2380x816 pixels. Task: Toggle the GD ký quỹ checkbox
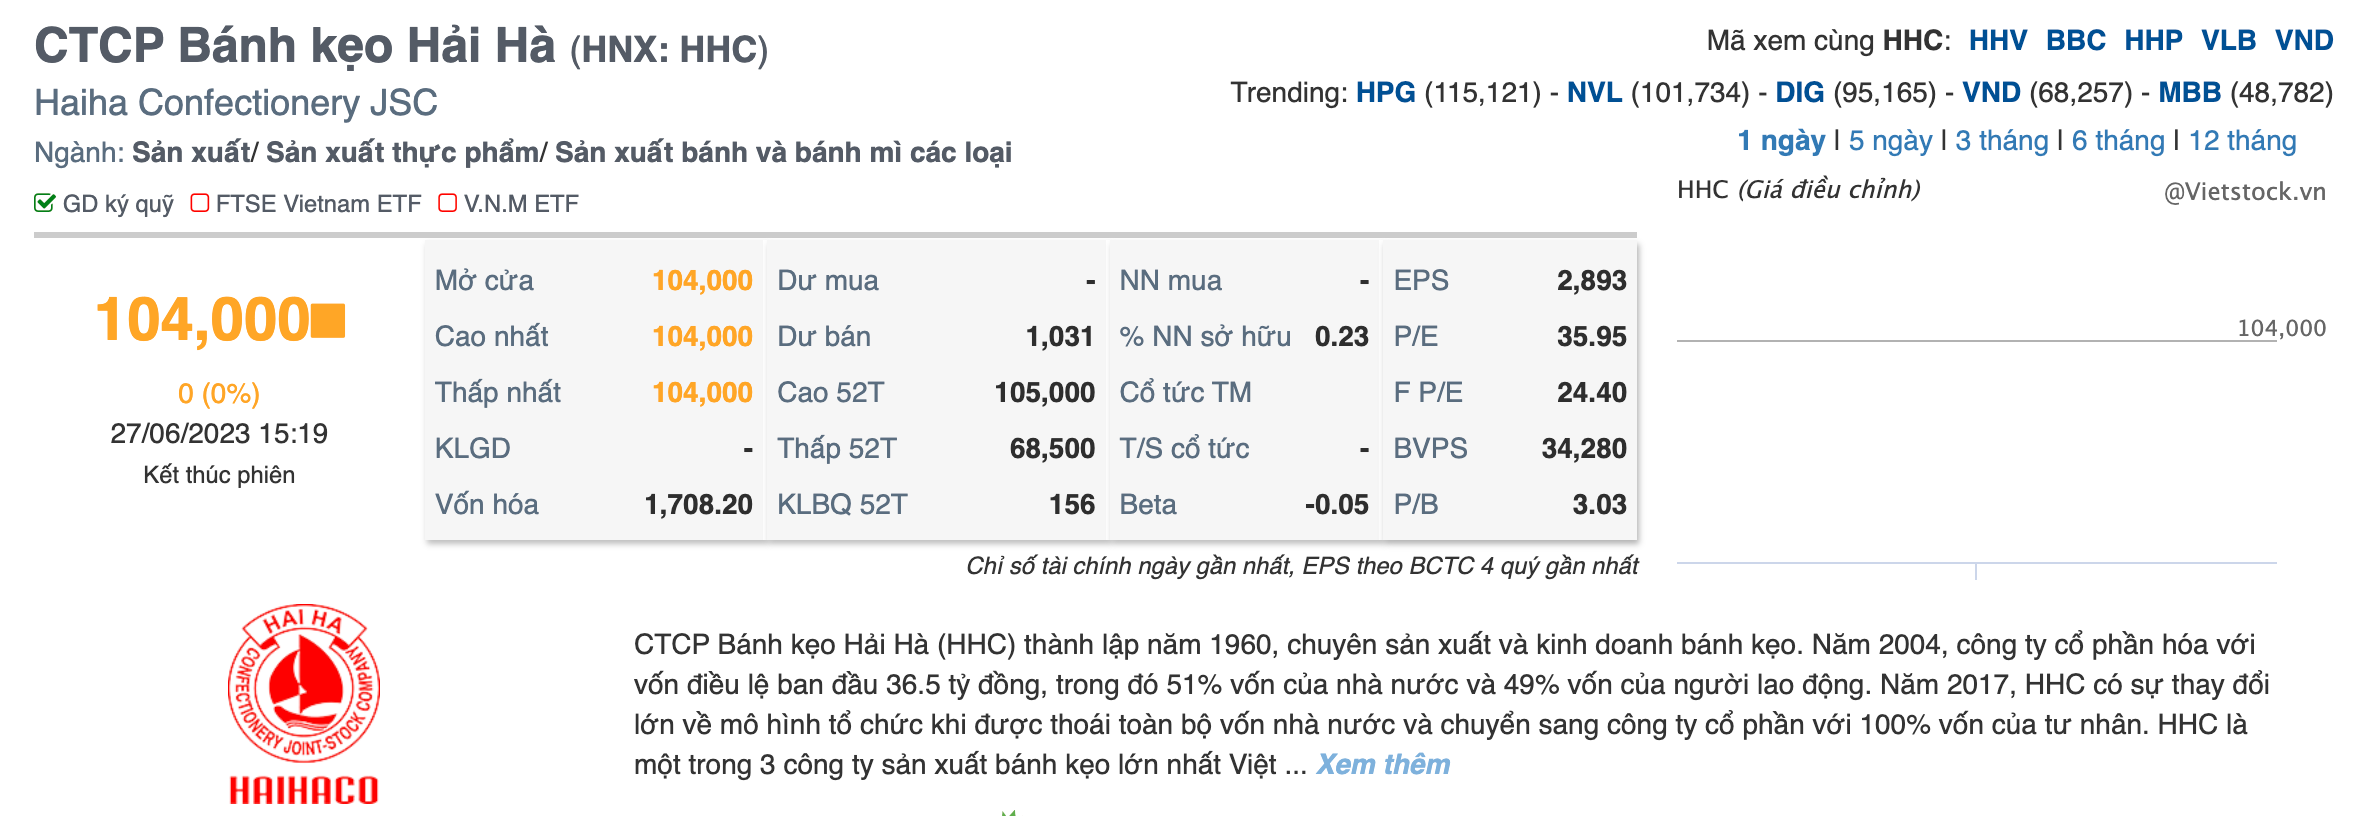tap(44, 203)
